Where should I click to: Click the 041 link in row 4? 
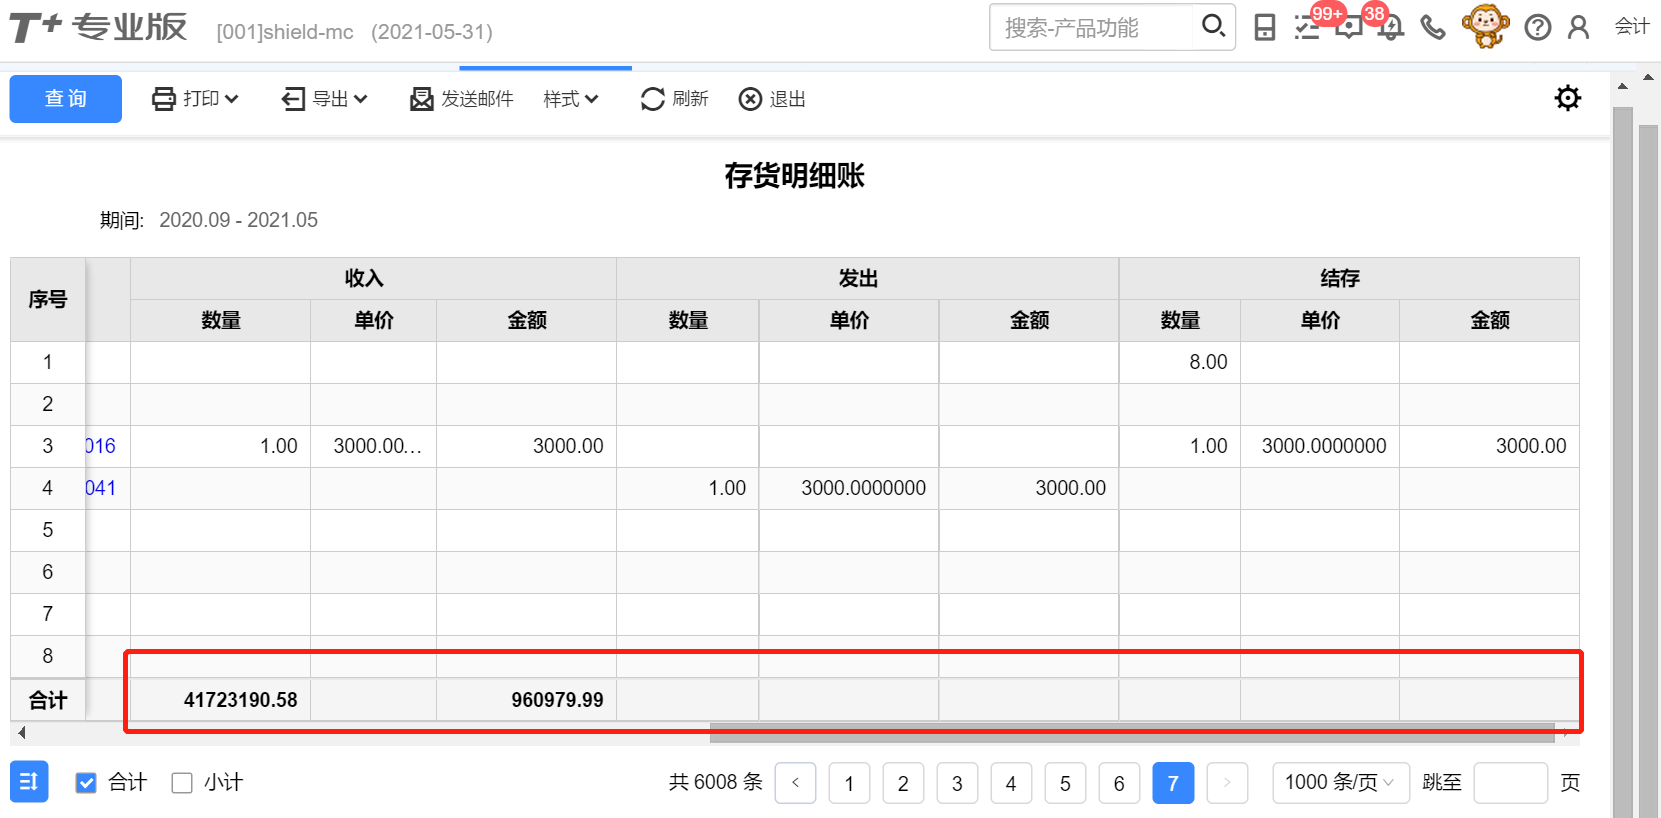[x=101, y=488]
